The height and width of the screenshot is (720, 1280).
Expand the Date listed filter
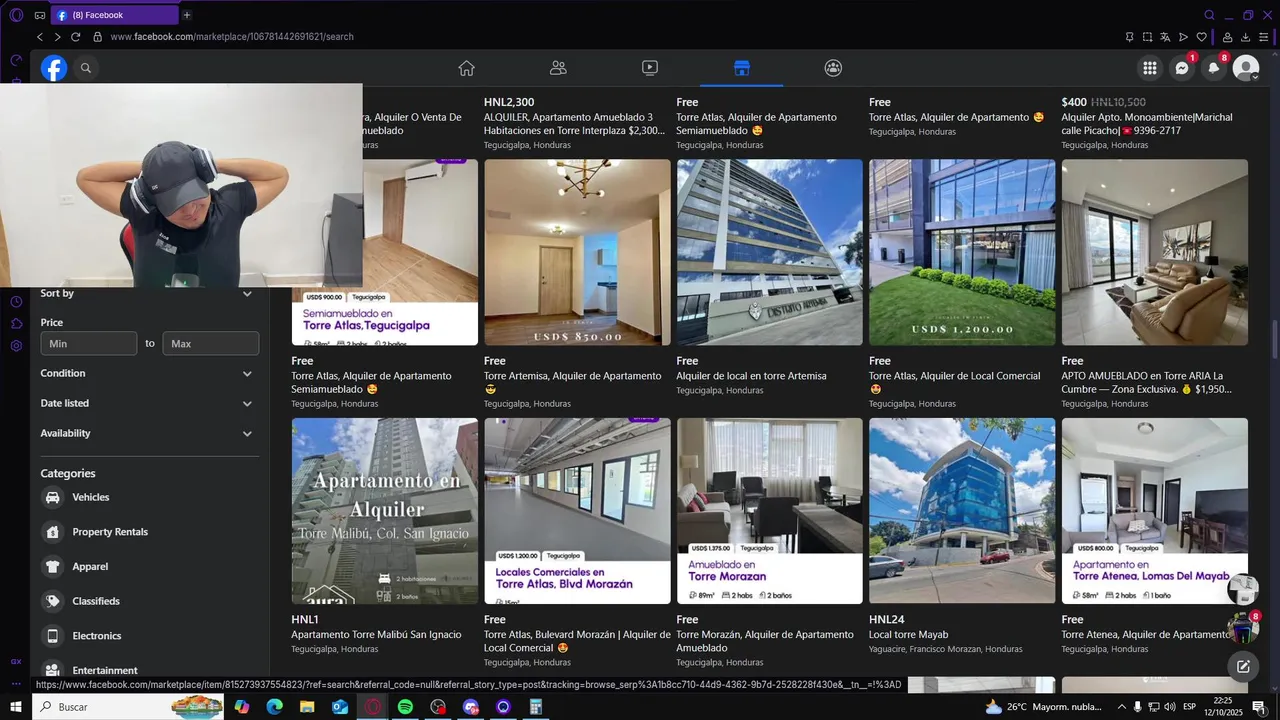click(x=149, y=403)
